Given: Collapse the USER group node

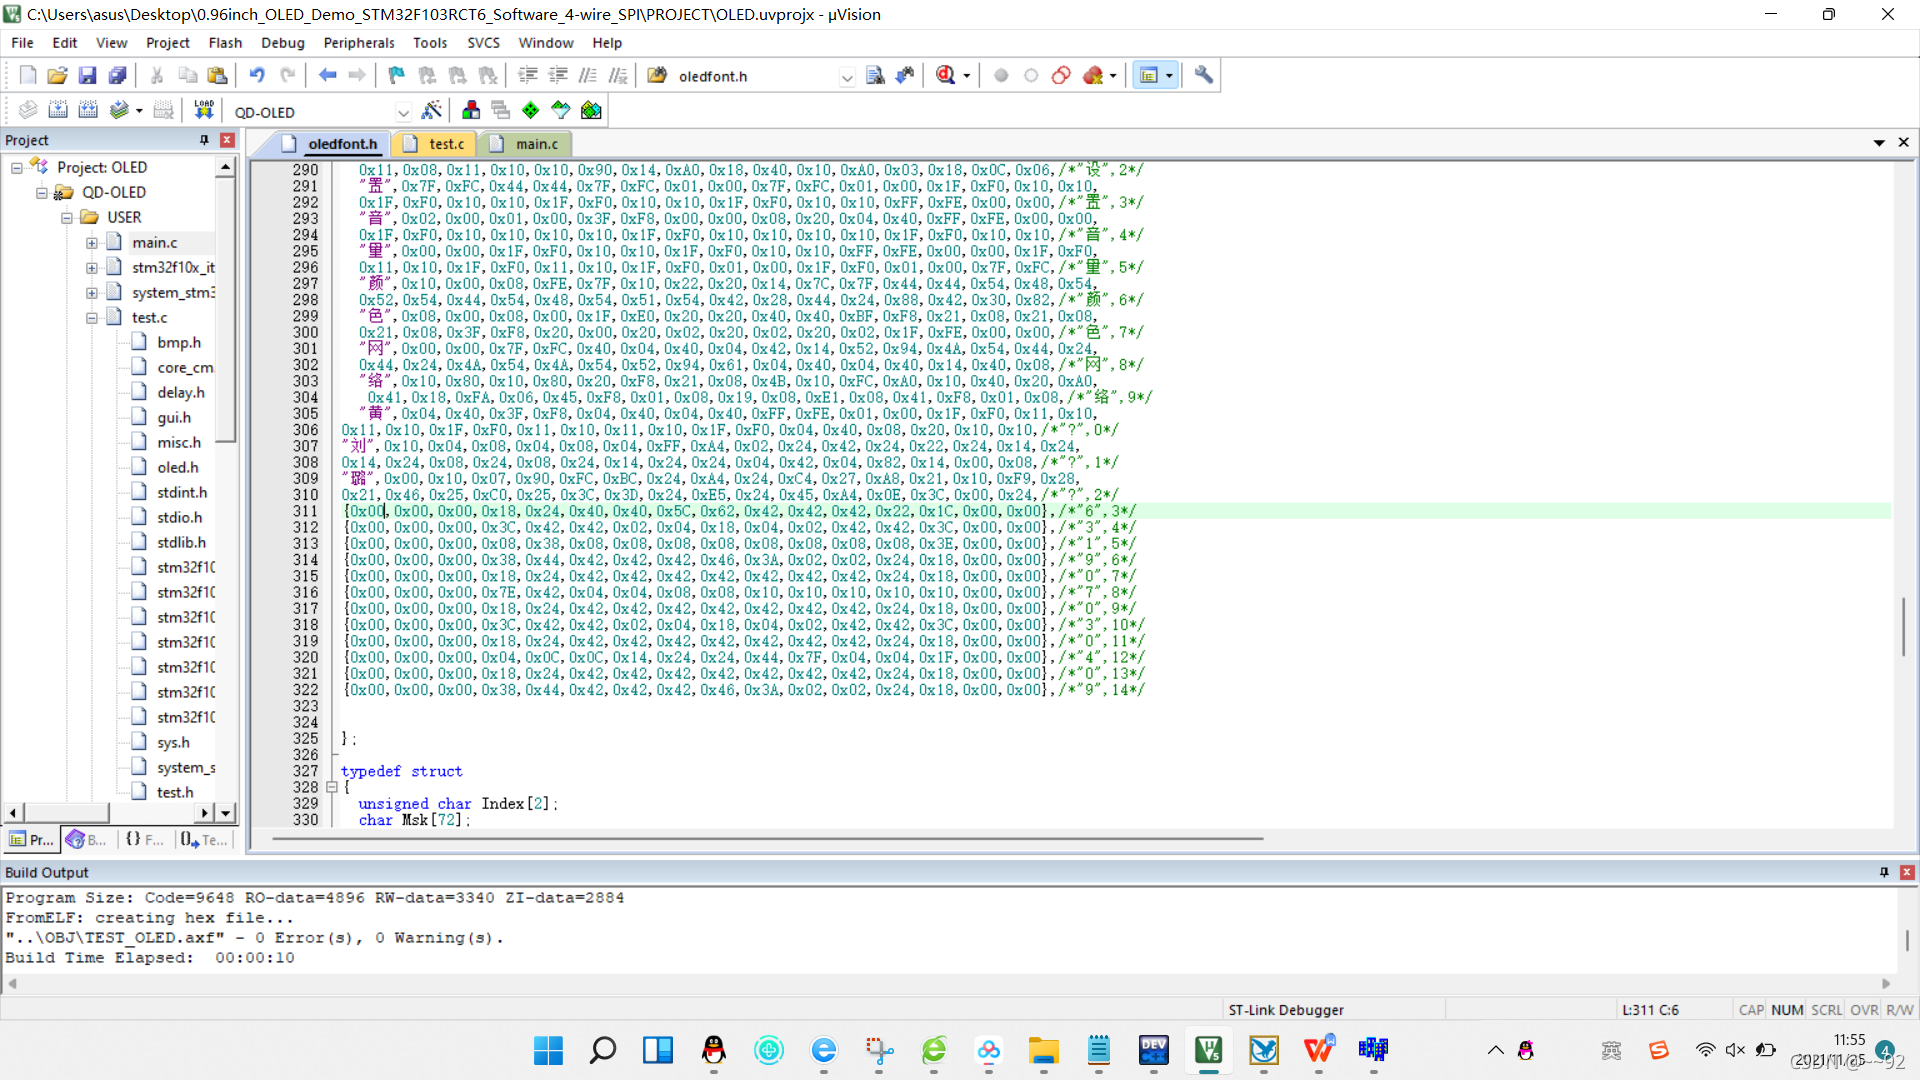Looking at the screenshot, I should pyautogui.click(x=66, y=218).
